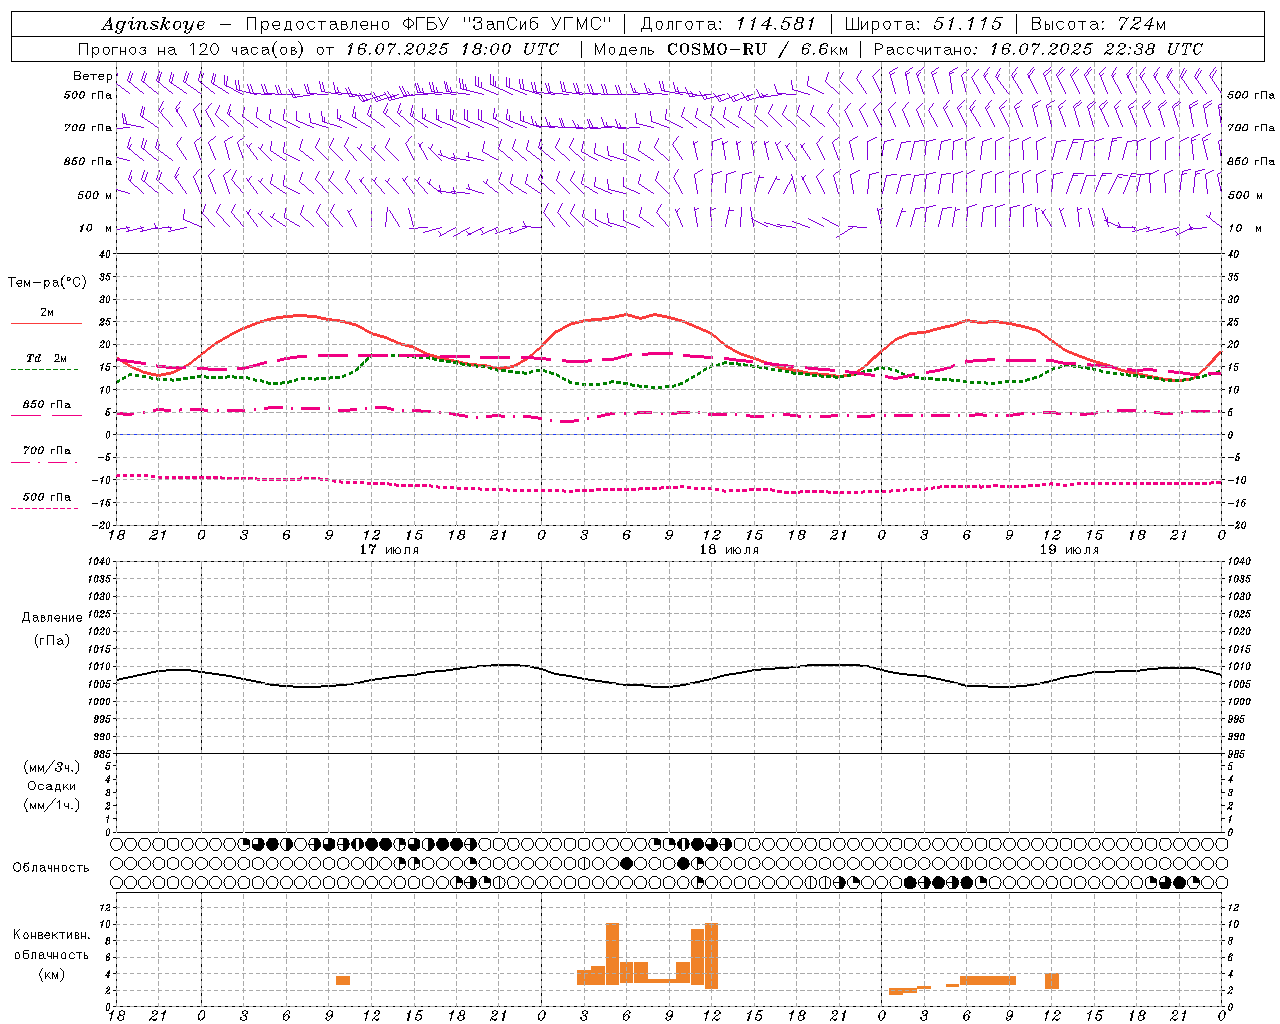
Task: Click the (гПа) pressure unit label
Action: click(52, 640)
